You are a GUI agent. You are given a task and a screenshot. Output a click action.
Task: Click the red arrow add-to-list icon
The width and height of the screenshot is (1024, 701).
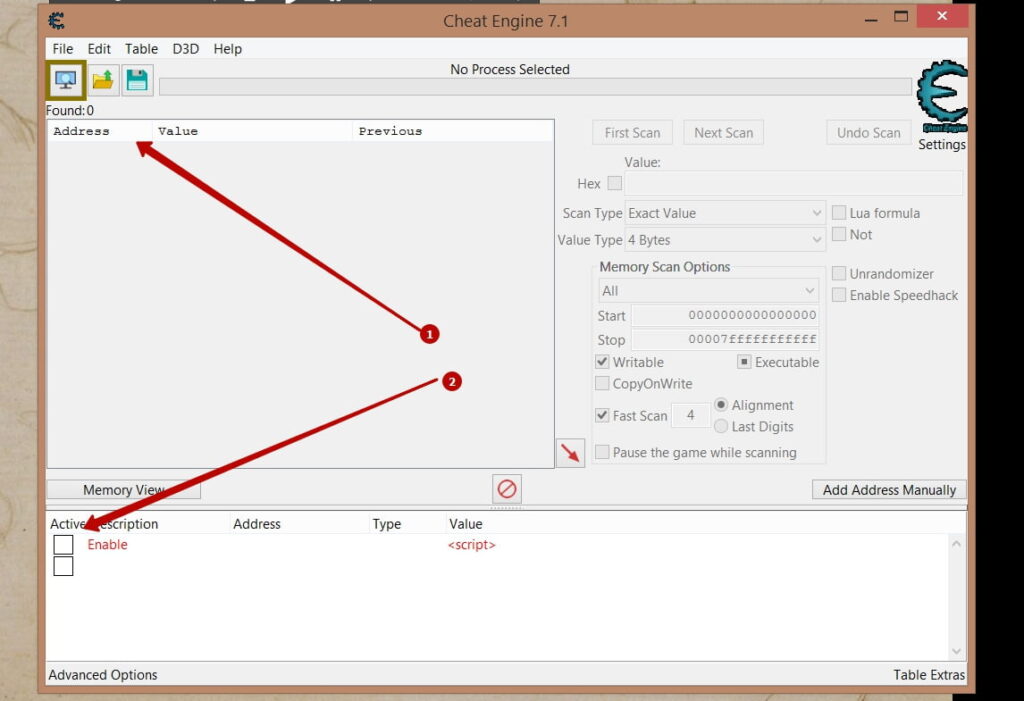(x=570, y=452)
